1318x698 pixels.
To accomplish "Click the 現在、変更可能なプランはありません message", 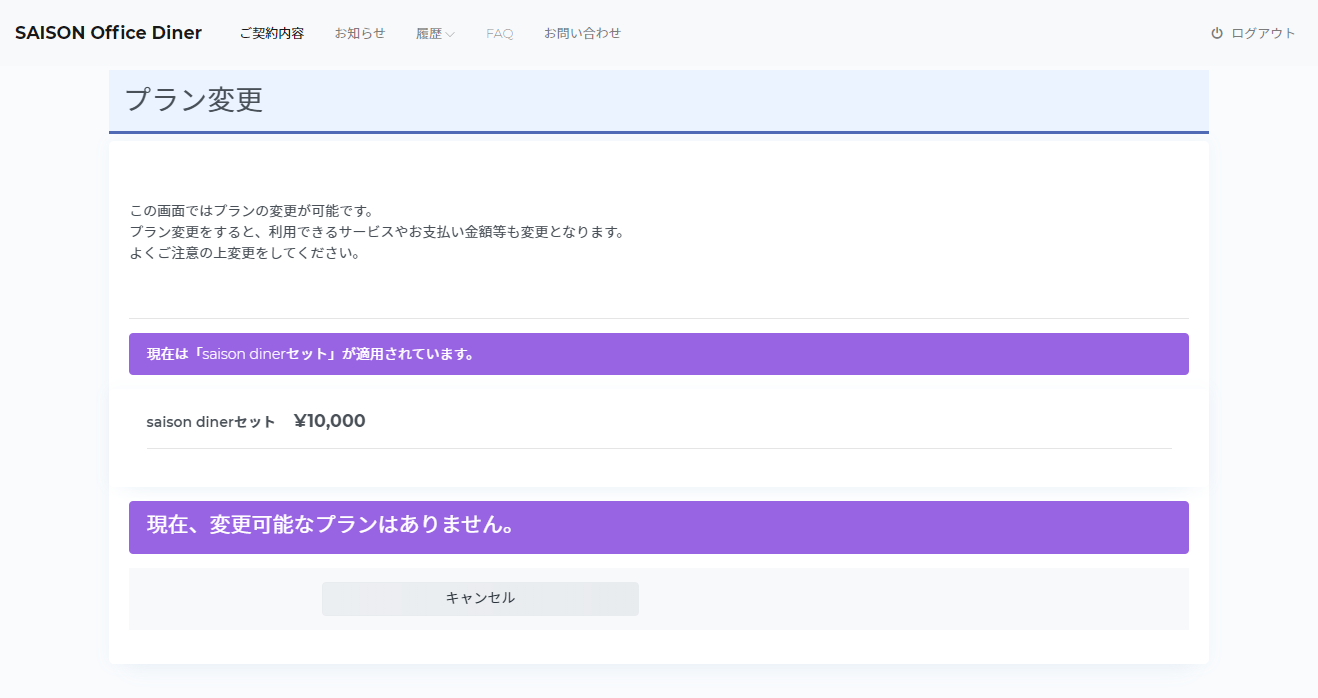I will point(659,527).
